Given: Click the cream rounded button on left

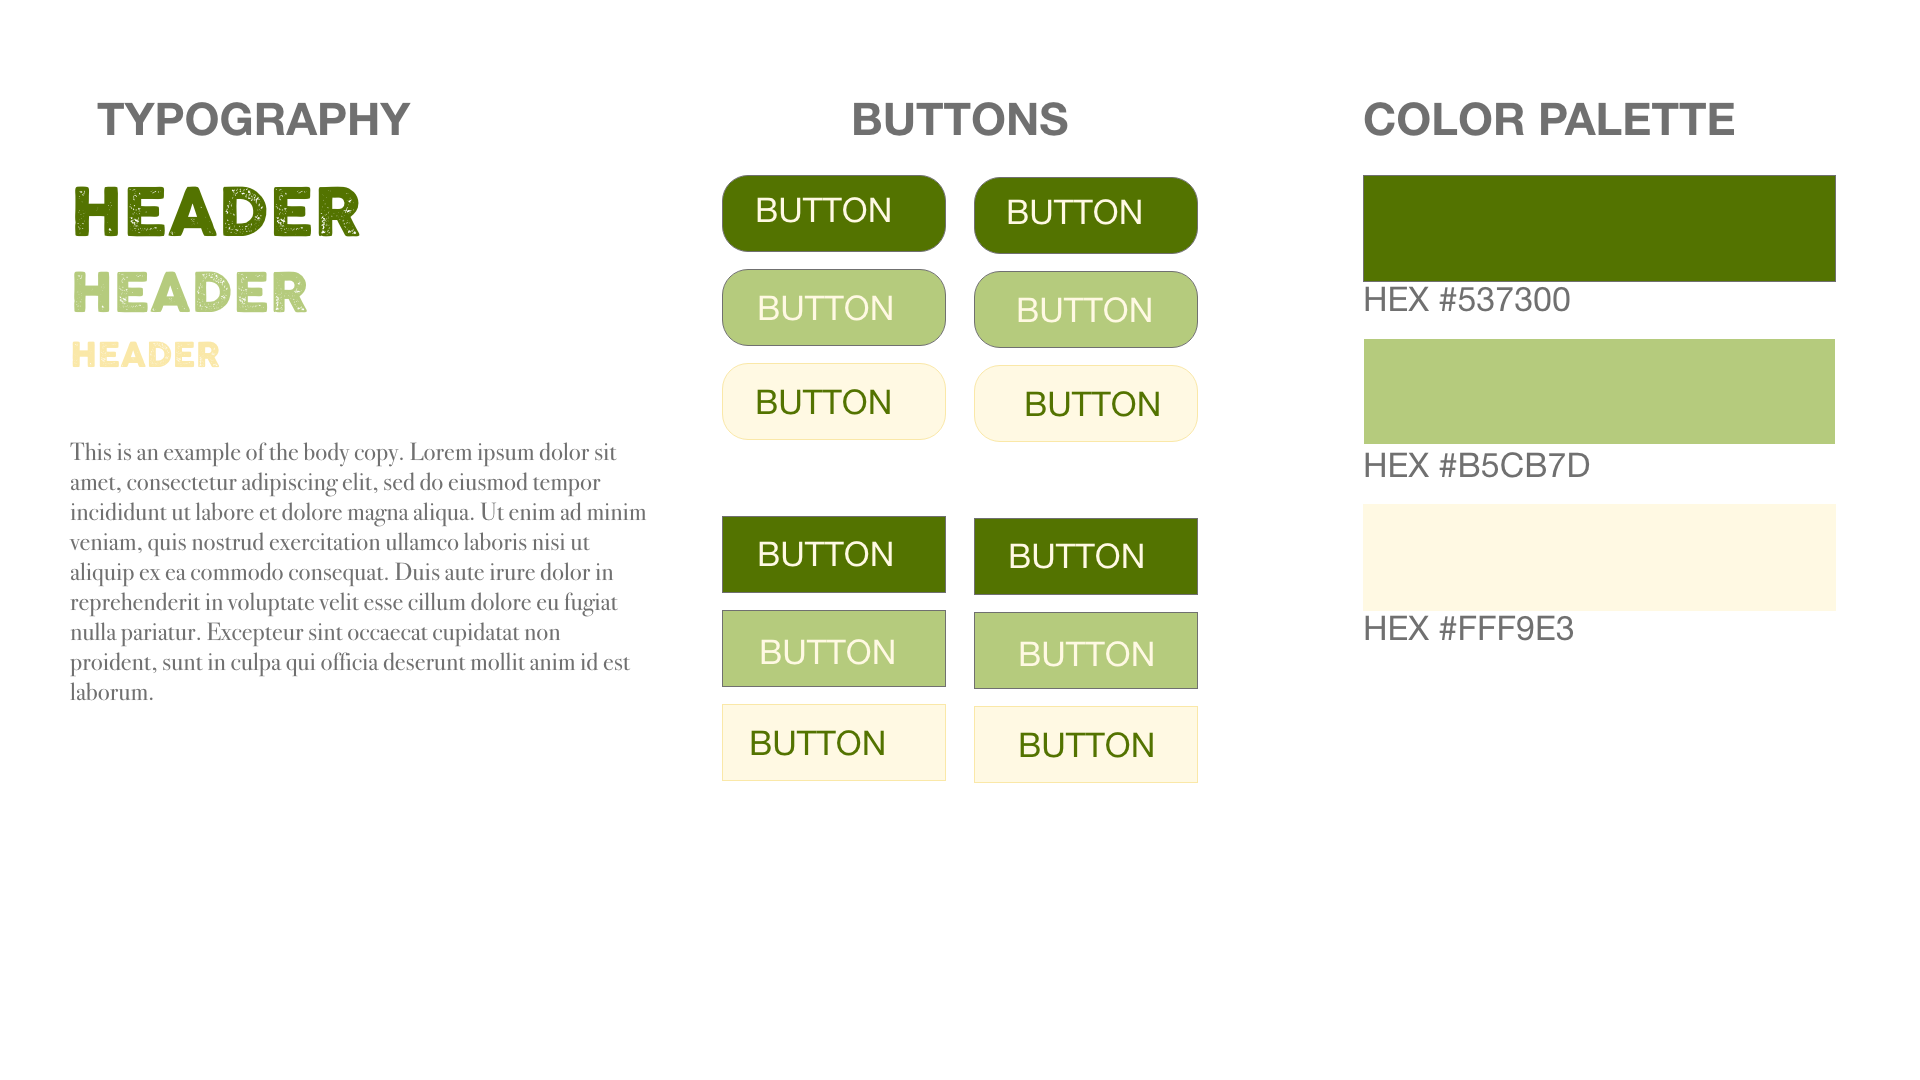Looking at the screenshot, I should [x=834, y=401].
